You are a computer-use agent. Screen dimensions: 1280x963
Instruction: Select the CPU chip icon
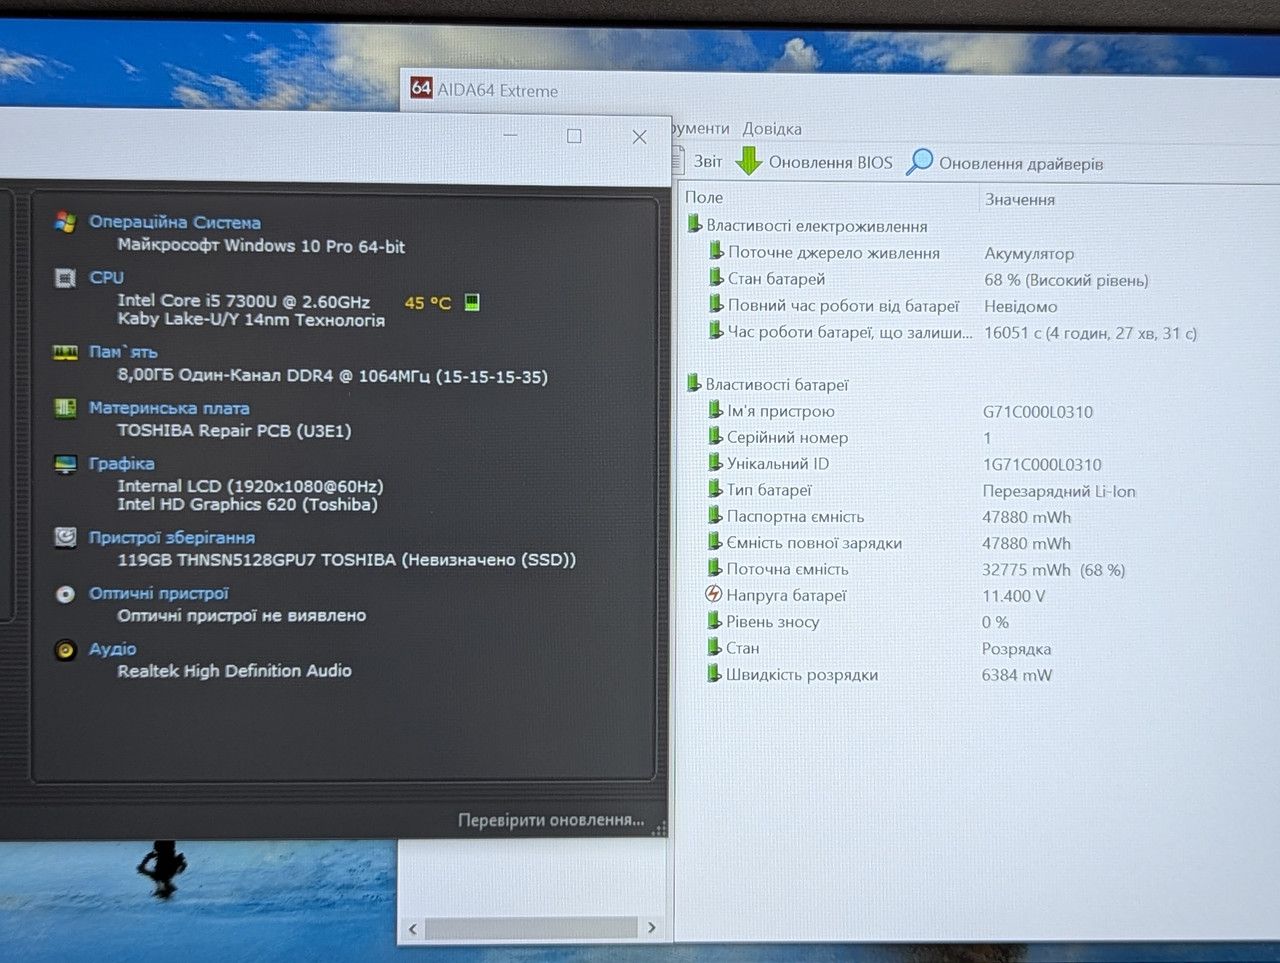click(65, 278)
